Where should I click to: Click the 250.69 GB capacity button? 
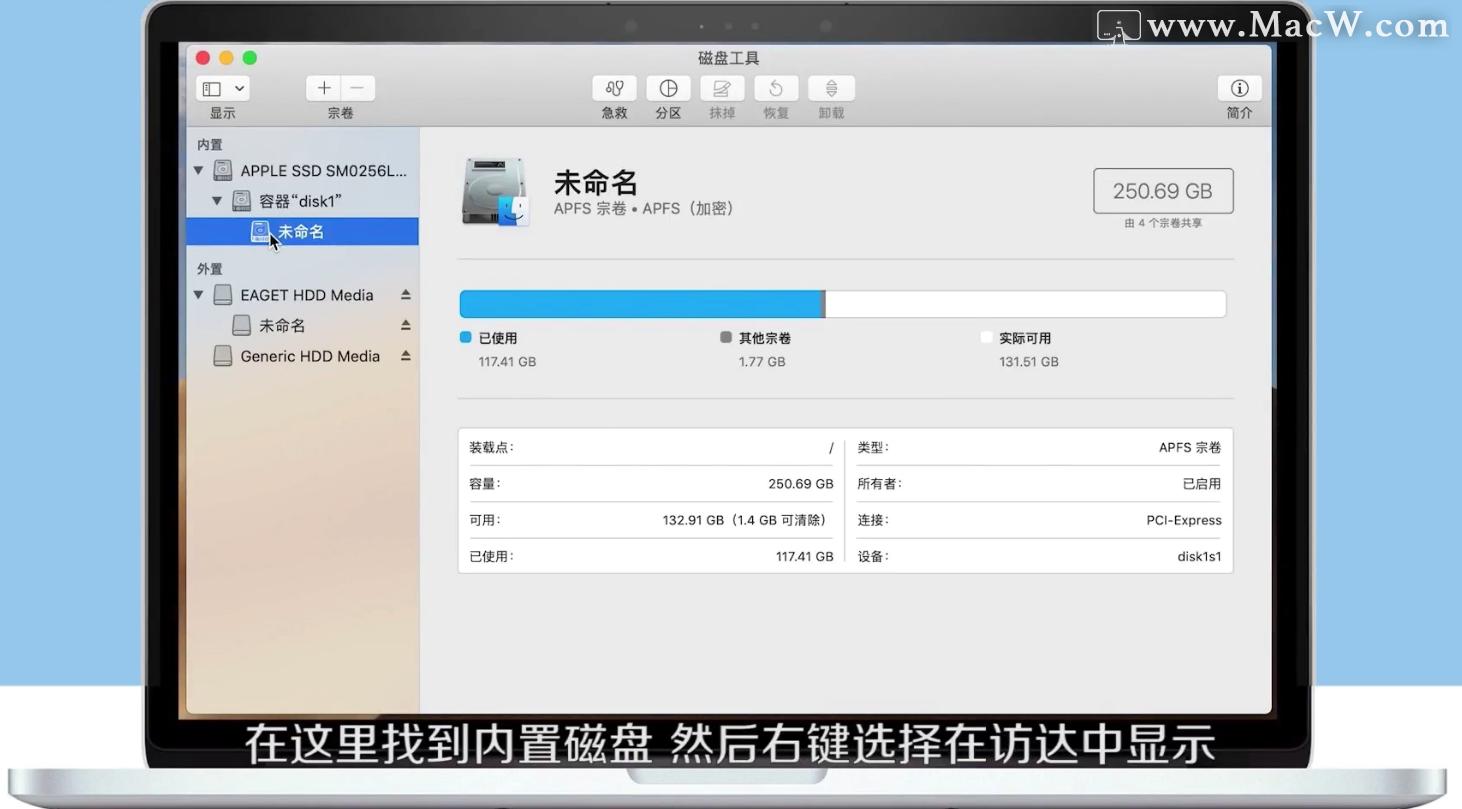pyautogui.click(x=1162, y=190)
